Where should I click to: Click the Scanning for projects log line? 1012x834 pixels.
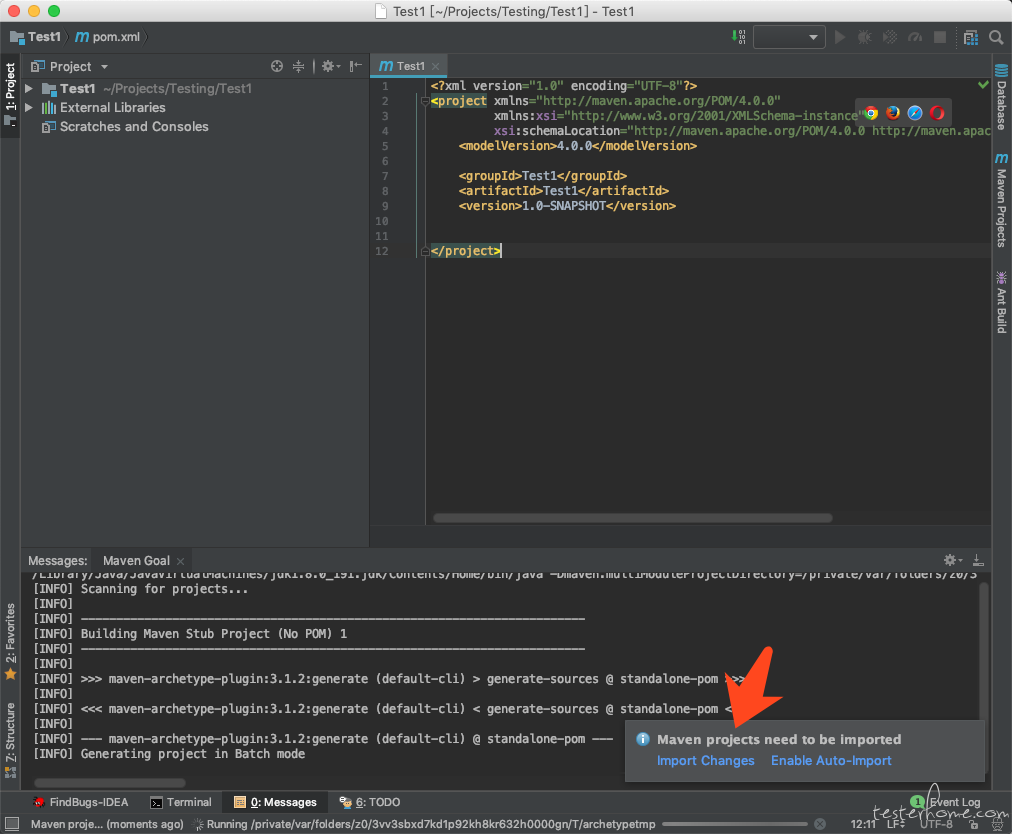click(141, 589)
